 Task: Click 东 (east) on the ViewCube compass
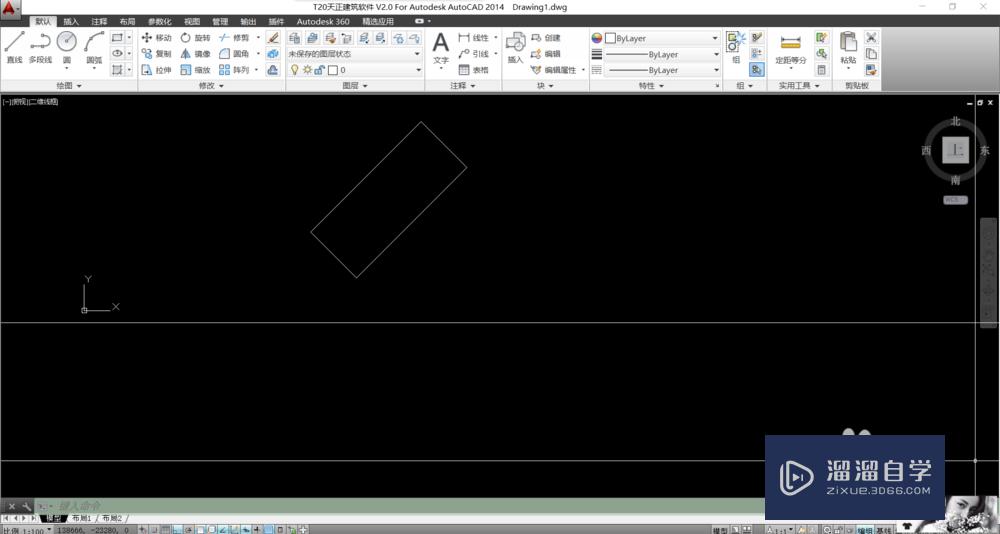click(x=985, y=151)
